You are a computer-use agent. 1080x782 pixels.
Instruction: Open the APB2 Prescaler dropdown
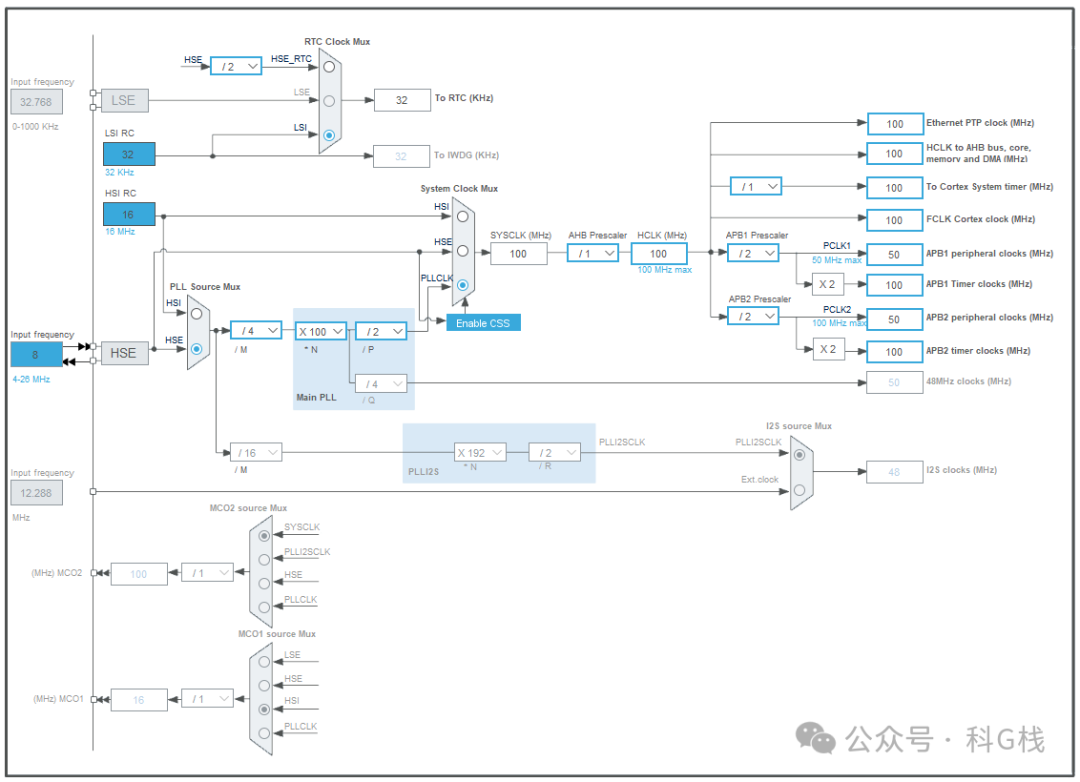click(x=753, y=316)
